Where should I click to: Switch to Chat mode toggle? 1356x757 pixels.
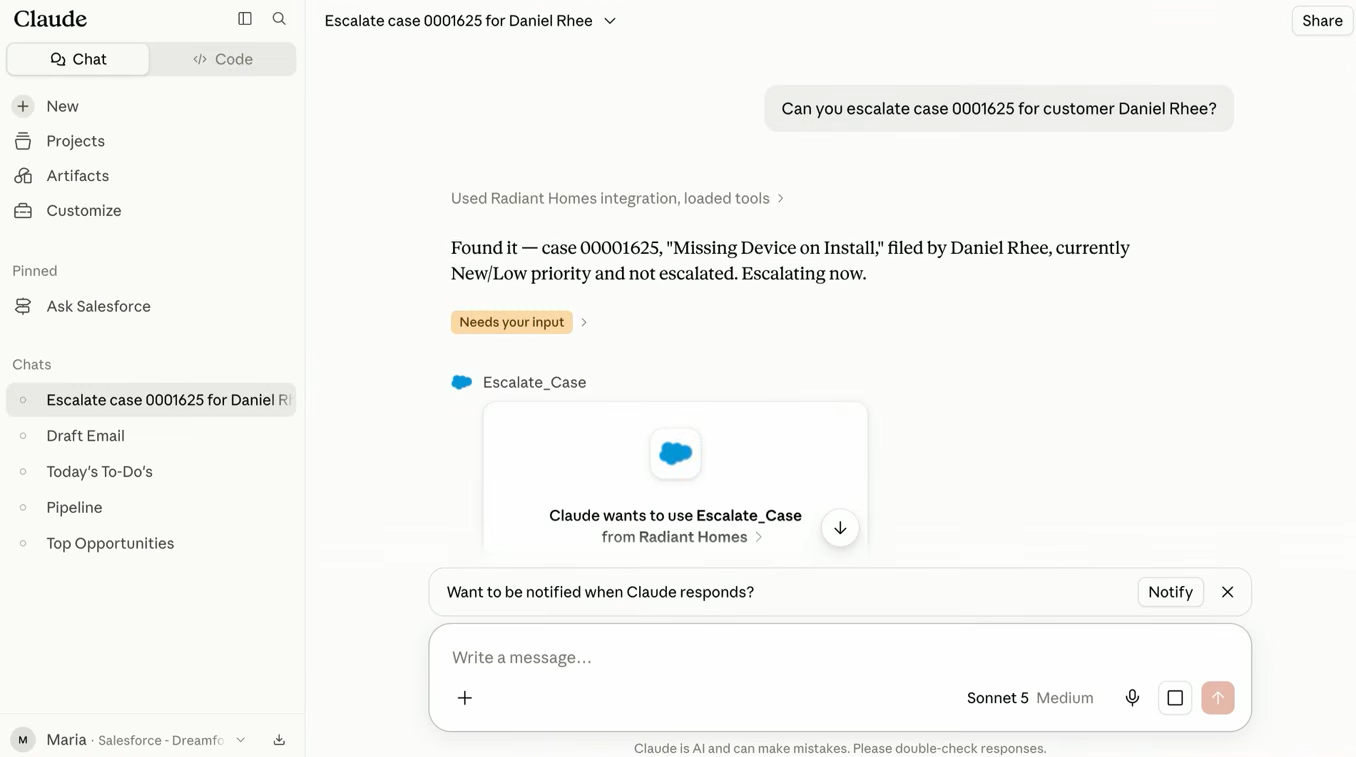pyautogui.click(x=78, y=59)
